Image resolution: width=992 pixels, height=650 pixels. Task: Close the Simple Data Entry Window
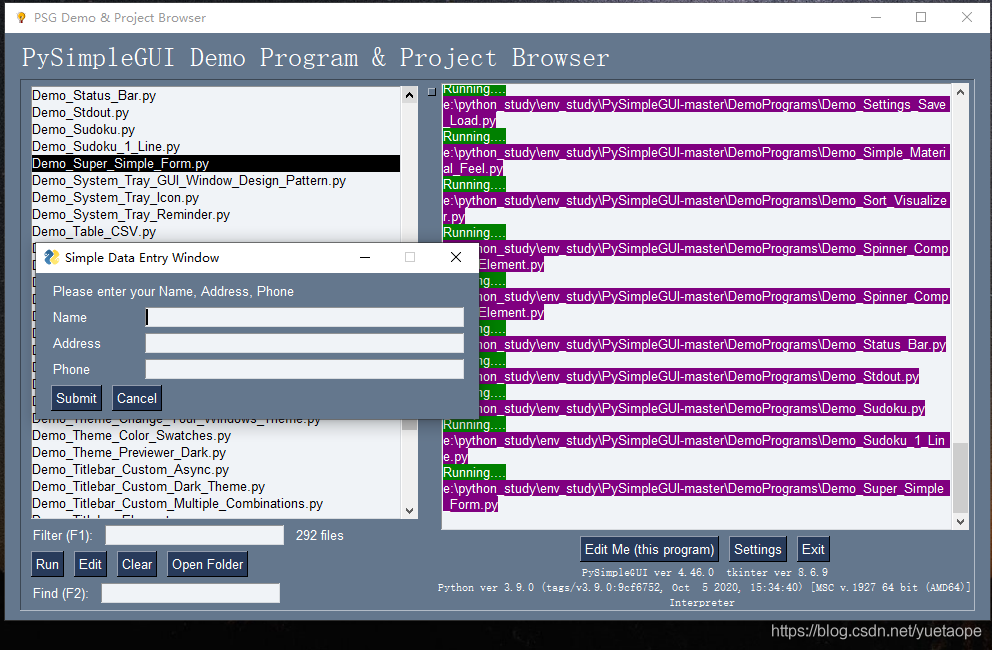click(456, 257)
